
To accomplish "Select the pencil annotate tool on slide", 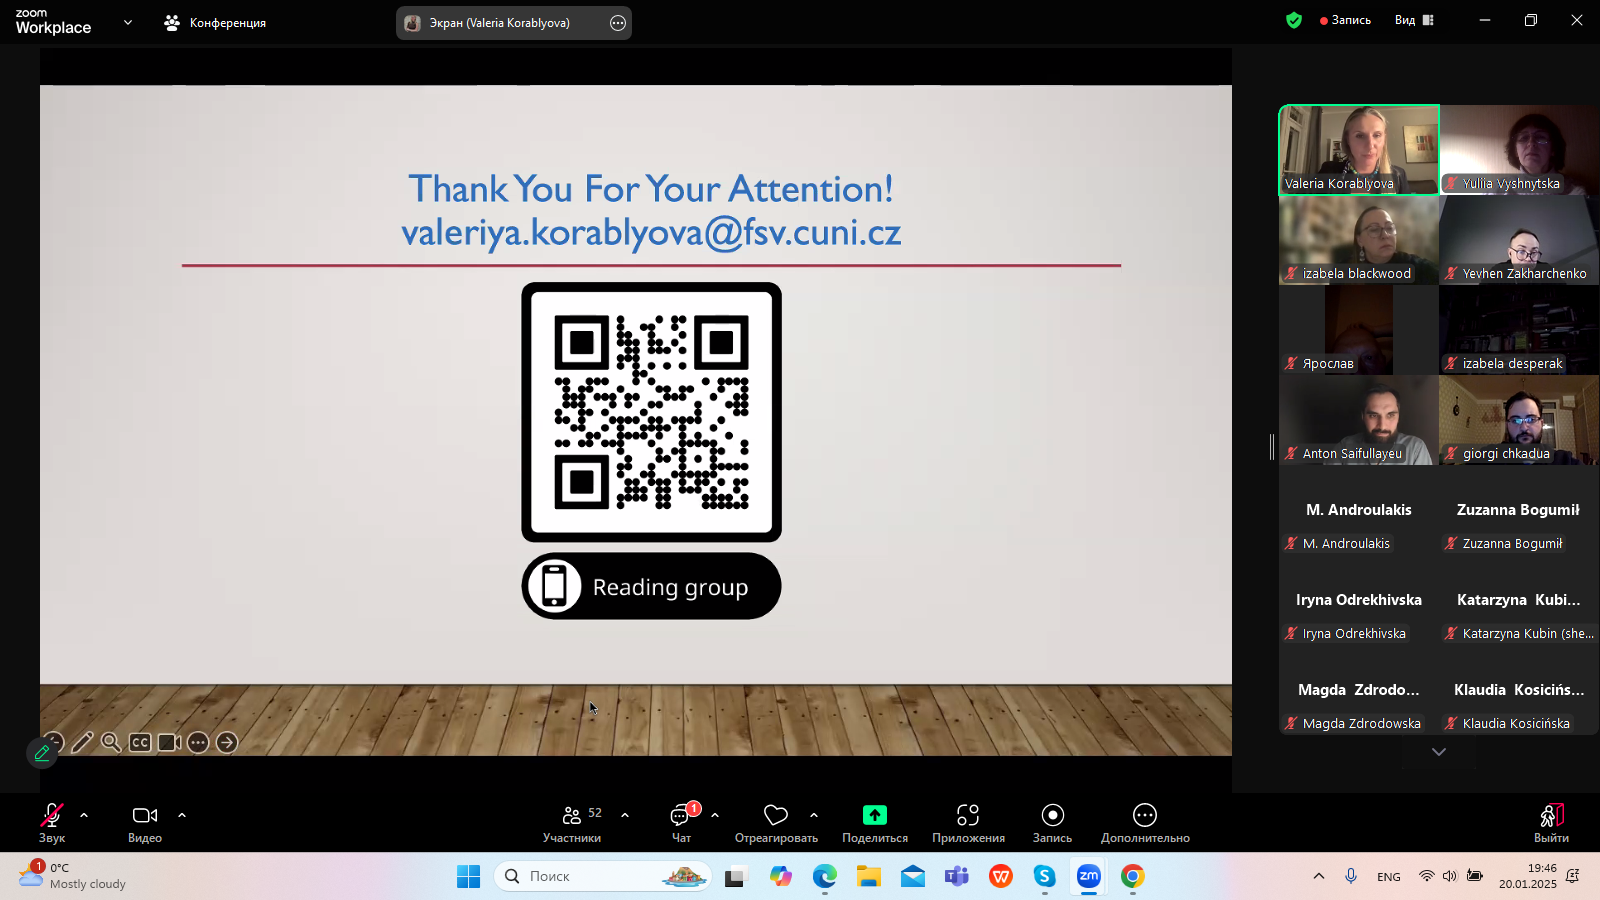I will click(83, 742).
